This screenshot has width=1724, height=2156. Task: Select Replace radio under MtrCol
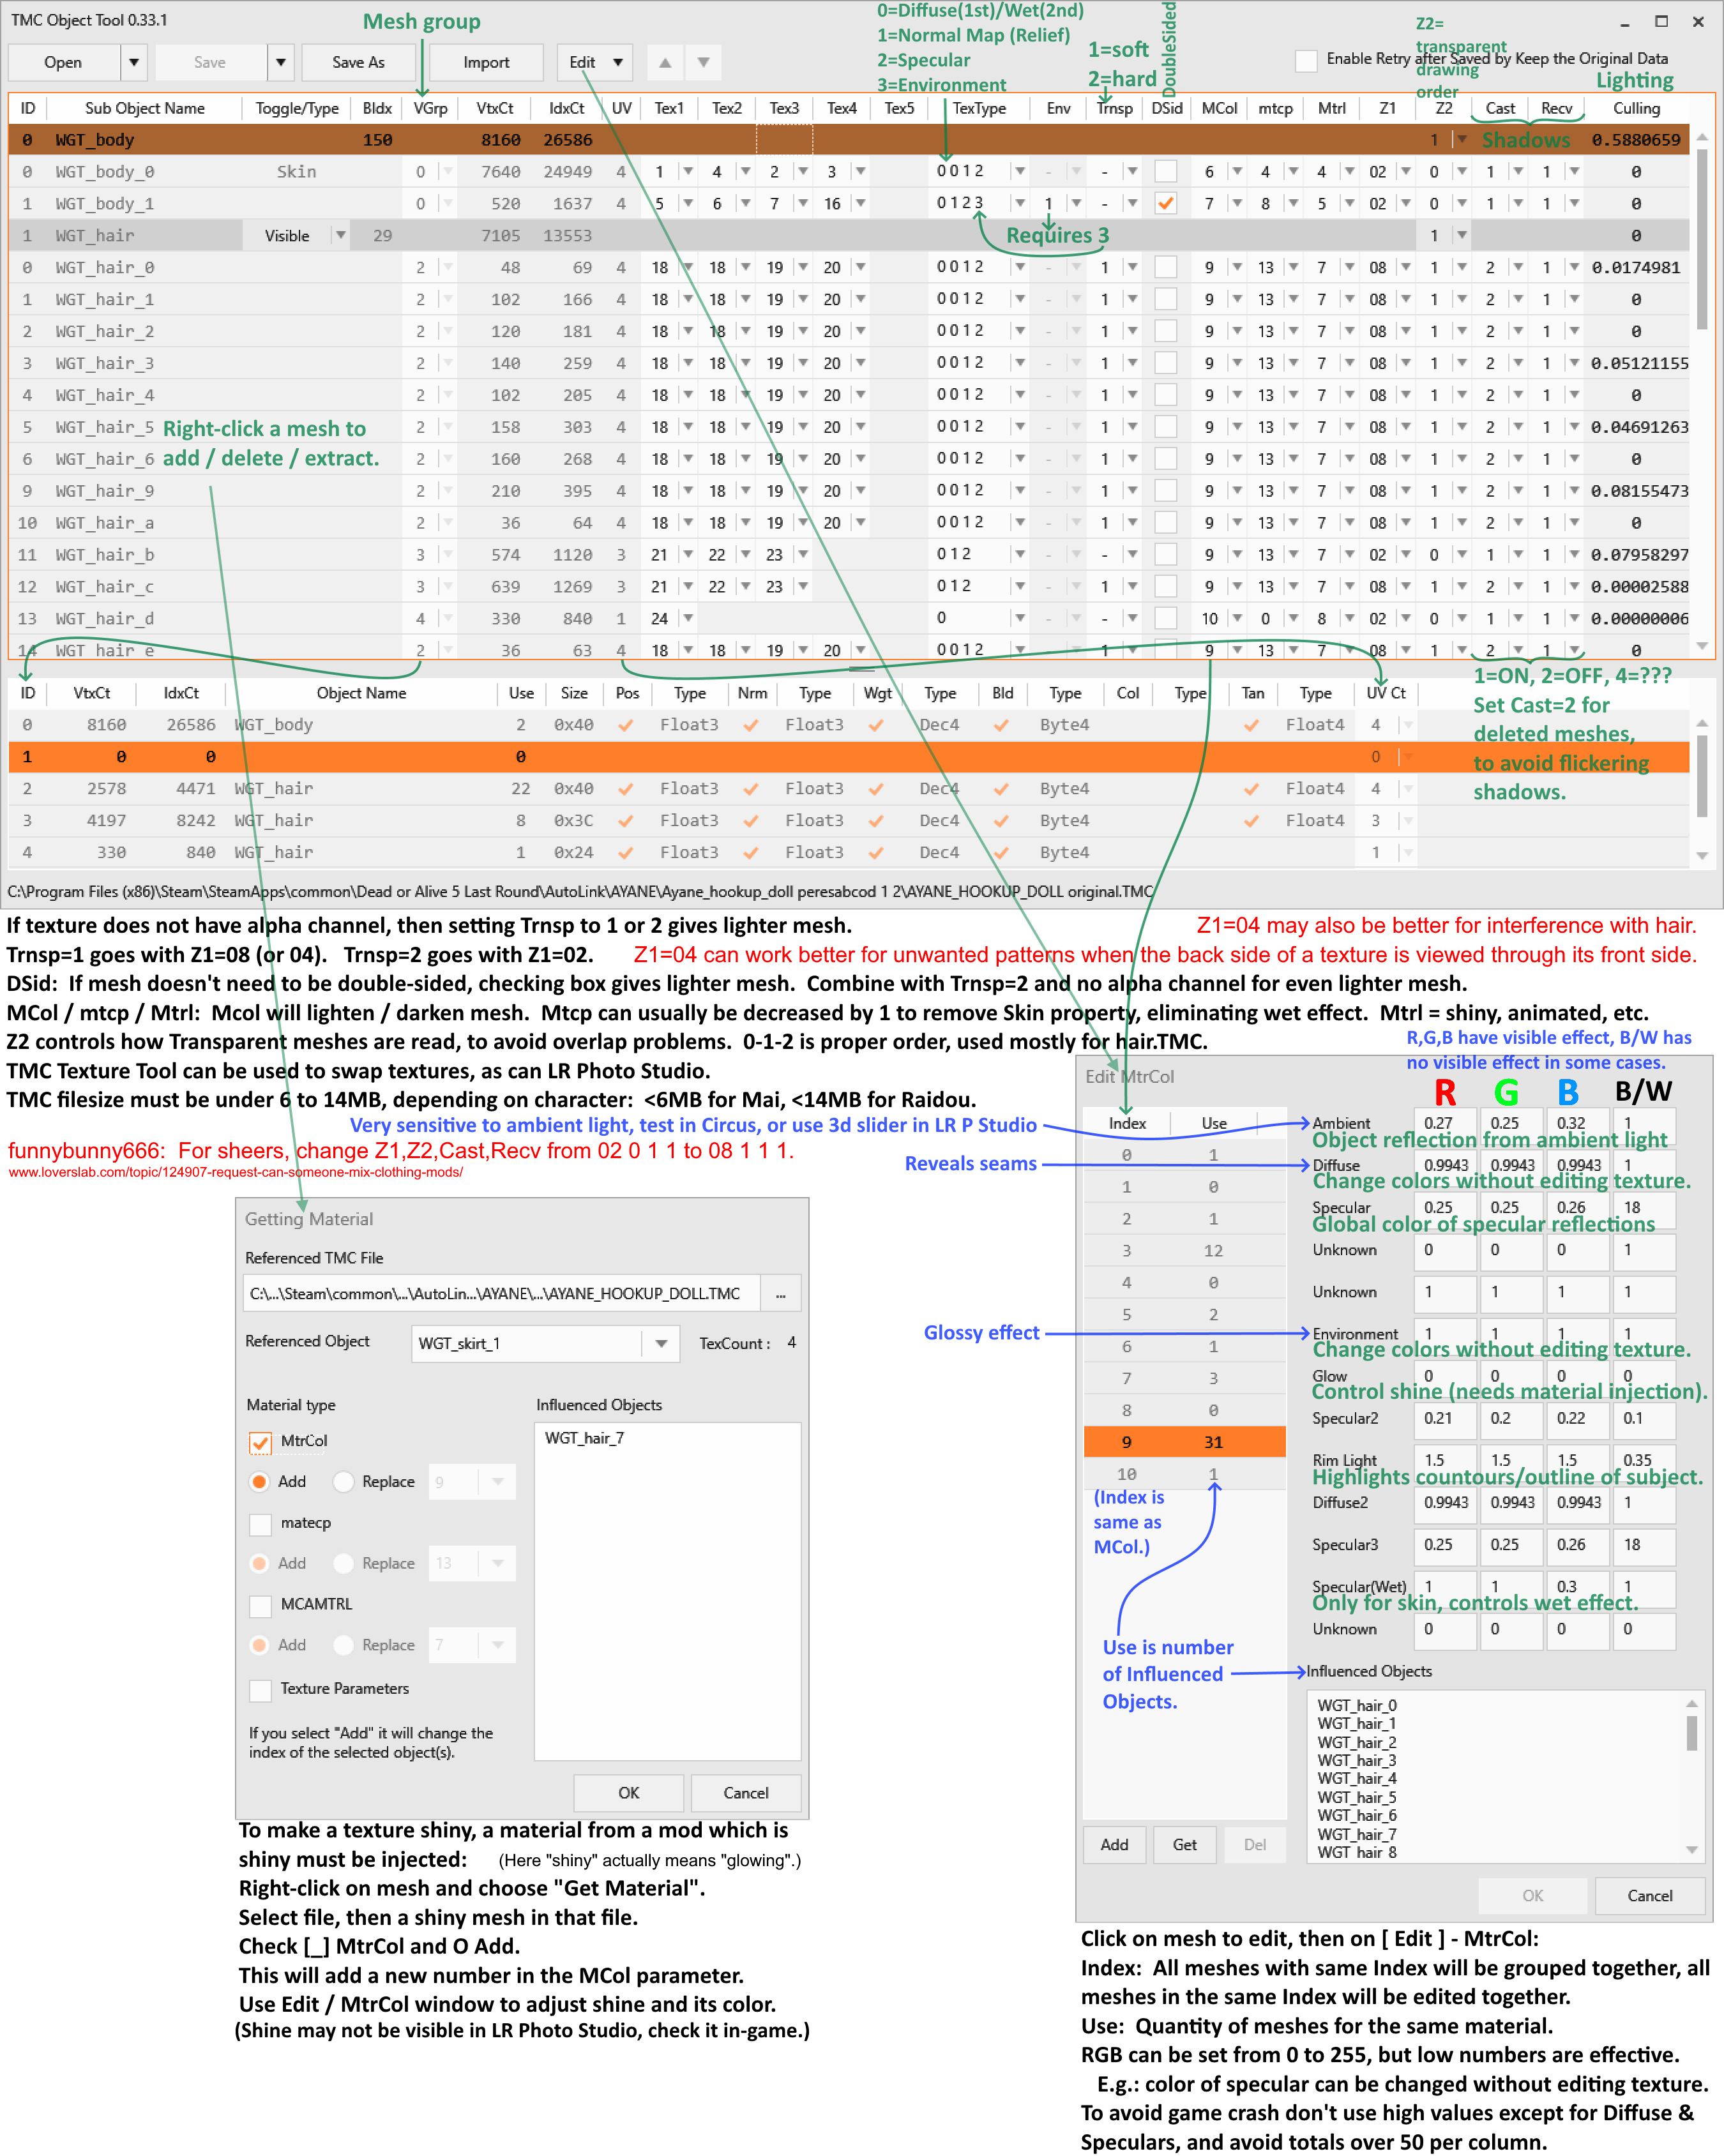click(343, 1482)
